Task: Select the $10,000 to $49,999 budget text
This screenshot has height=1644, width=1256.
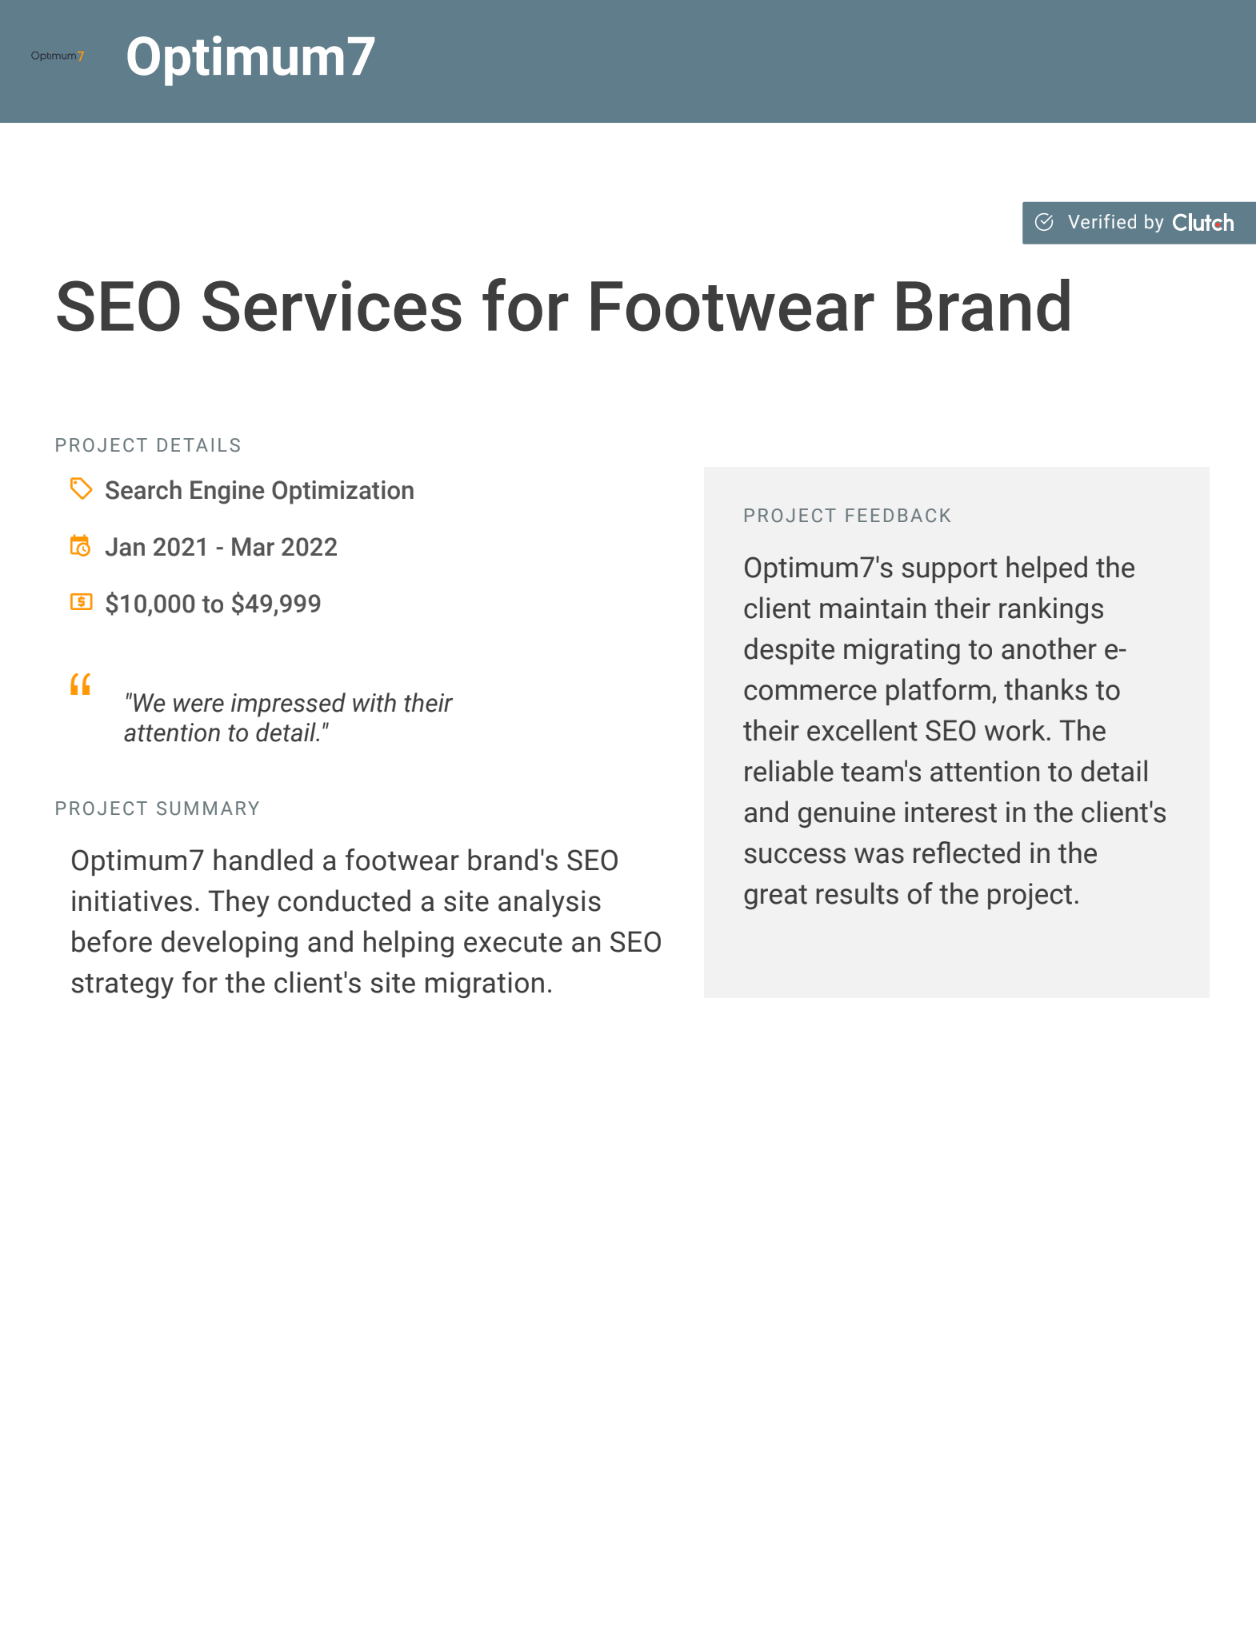Action: [213, 604]
